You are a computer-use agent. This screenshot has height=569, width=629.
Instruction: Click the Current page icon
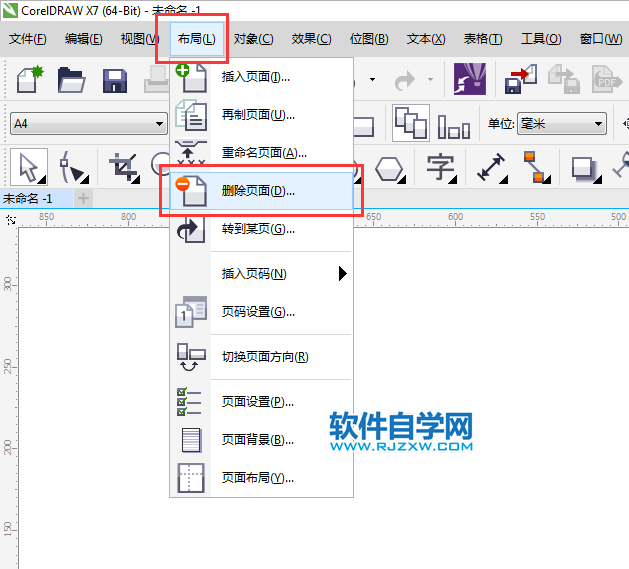tap(454, 126)
